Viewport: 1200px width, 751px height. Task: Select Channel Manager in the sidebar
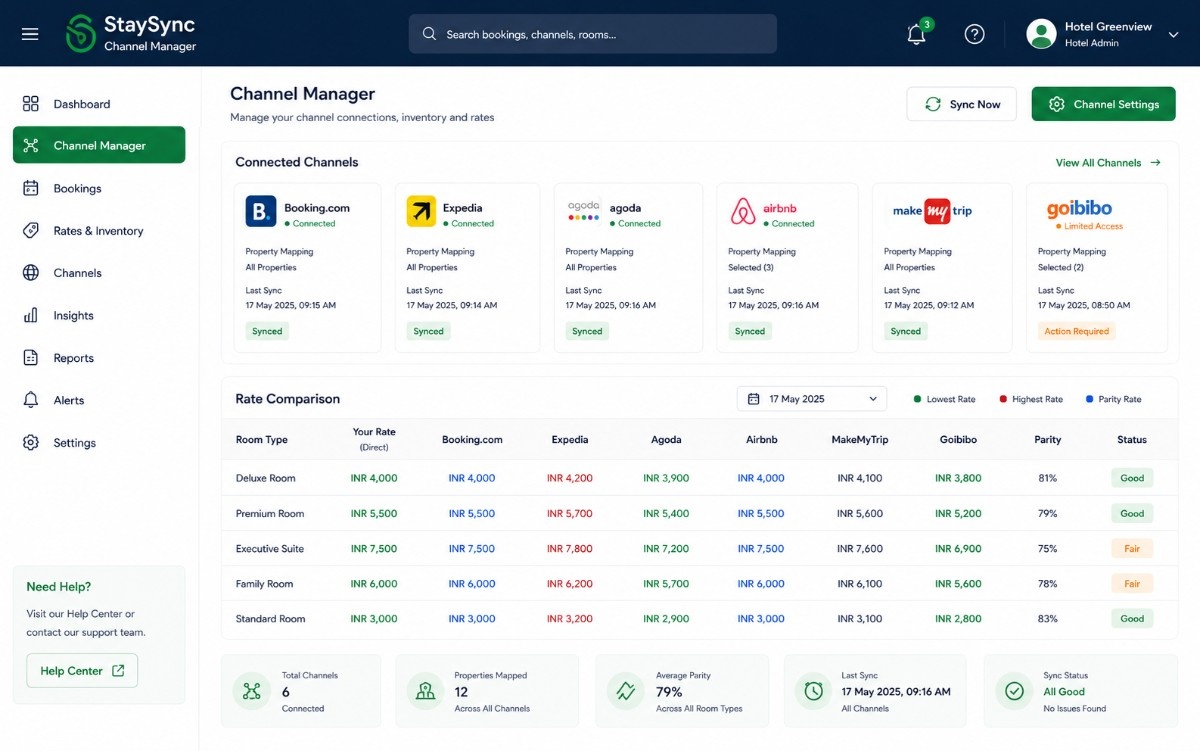(99, 145)
